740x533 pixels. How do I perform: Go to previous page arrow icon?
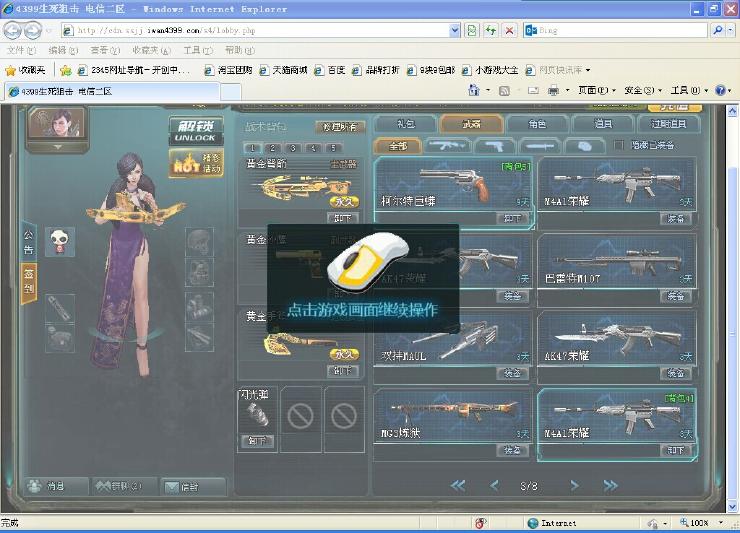(494, 485)
